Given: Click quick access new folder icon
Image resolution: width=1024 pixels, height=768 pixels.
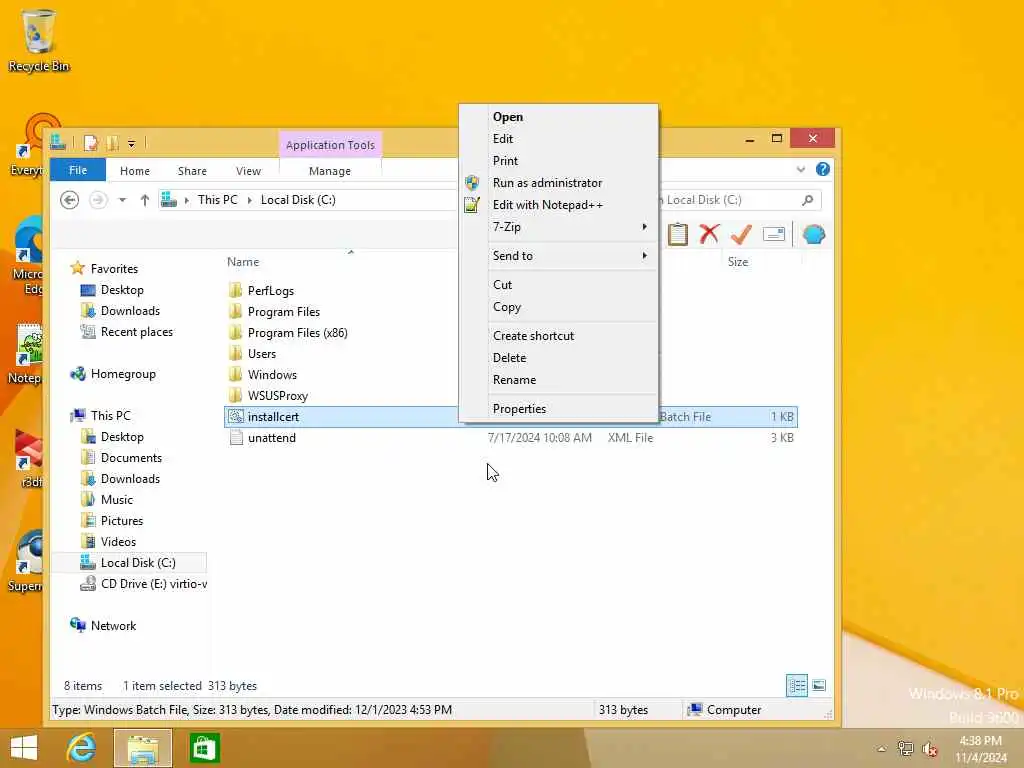Looking at the screenshot, I should click(x=112, y=142).
